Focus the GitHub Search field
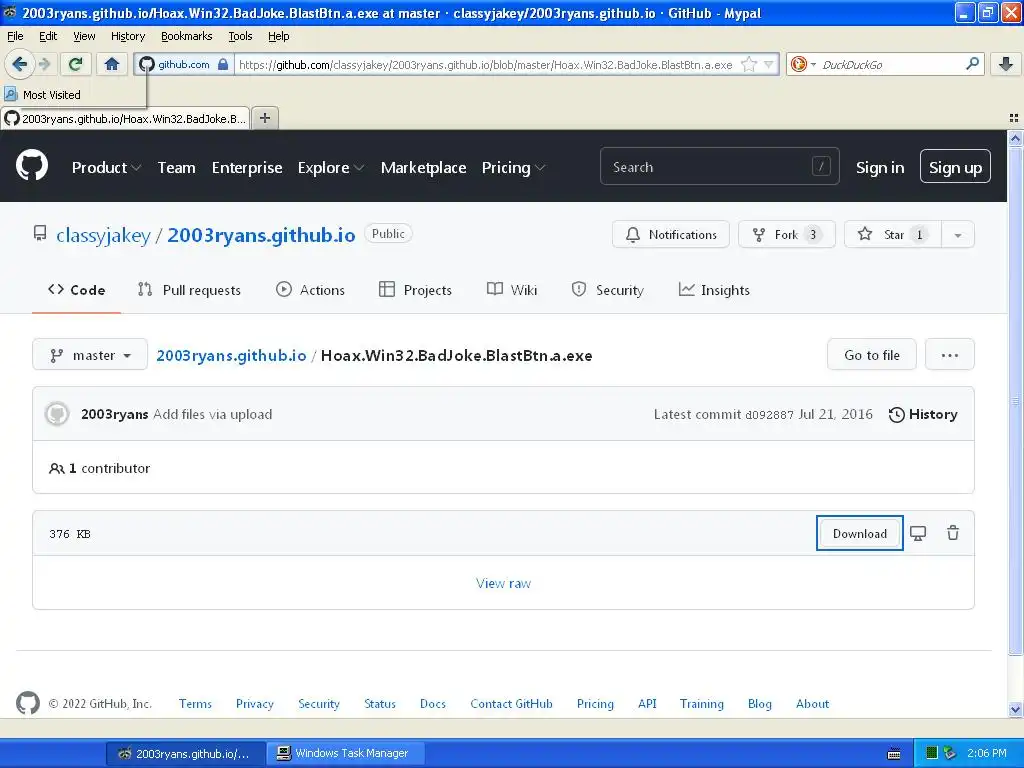Image resolution: width=1024 pixels, height=768 pixels. point(719,167)
